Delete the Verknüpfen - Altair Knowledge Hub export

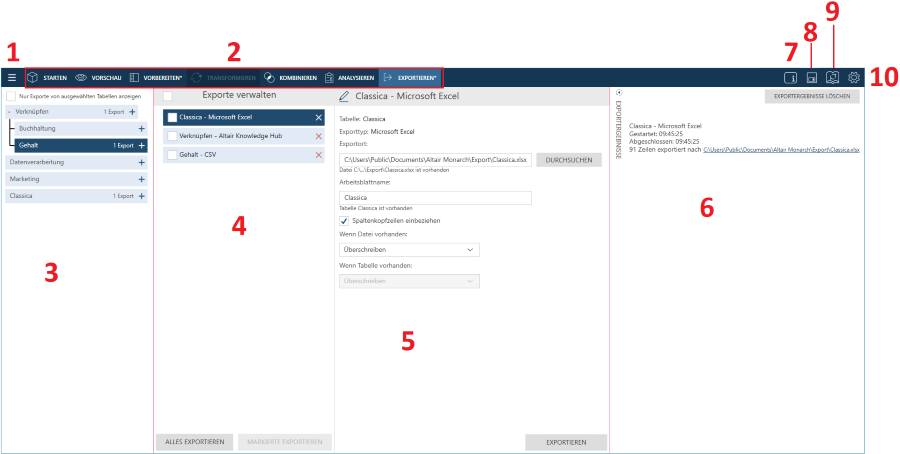point(319,136)
